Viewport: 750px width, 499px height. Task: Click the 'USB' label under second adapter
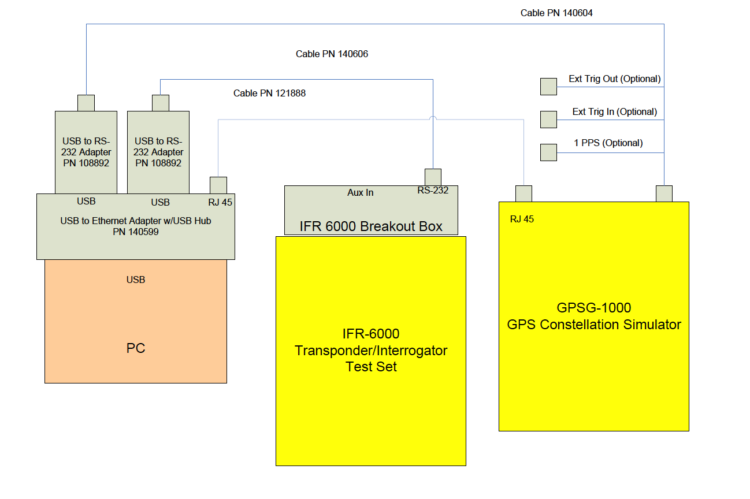[x=160, y=202]
